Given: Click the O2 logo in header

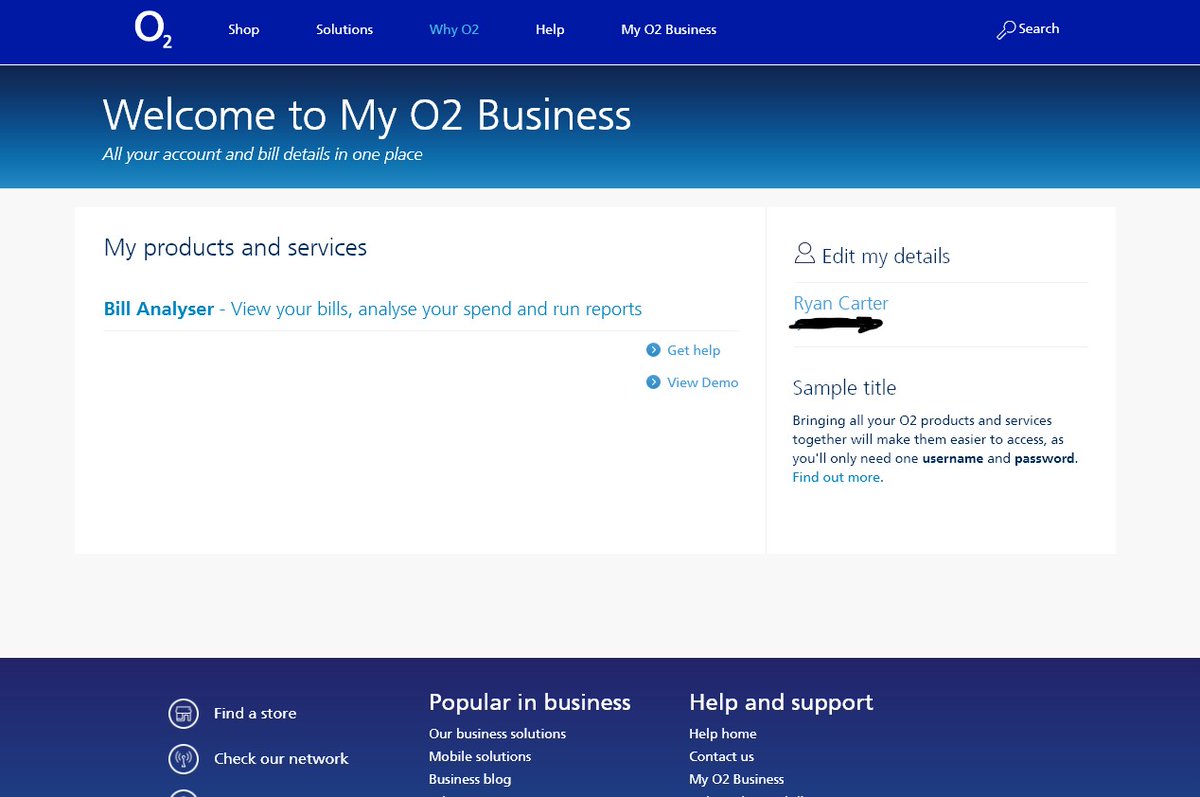Looking at the screenshot, I should click(x=153, y=29).
